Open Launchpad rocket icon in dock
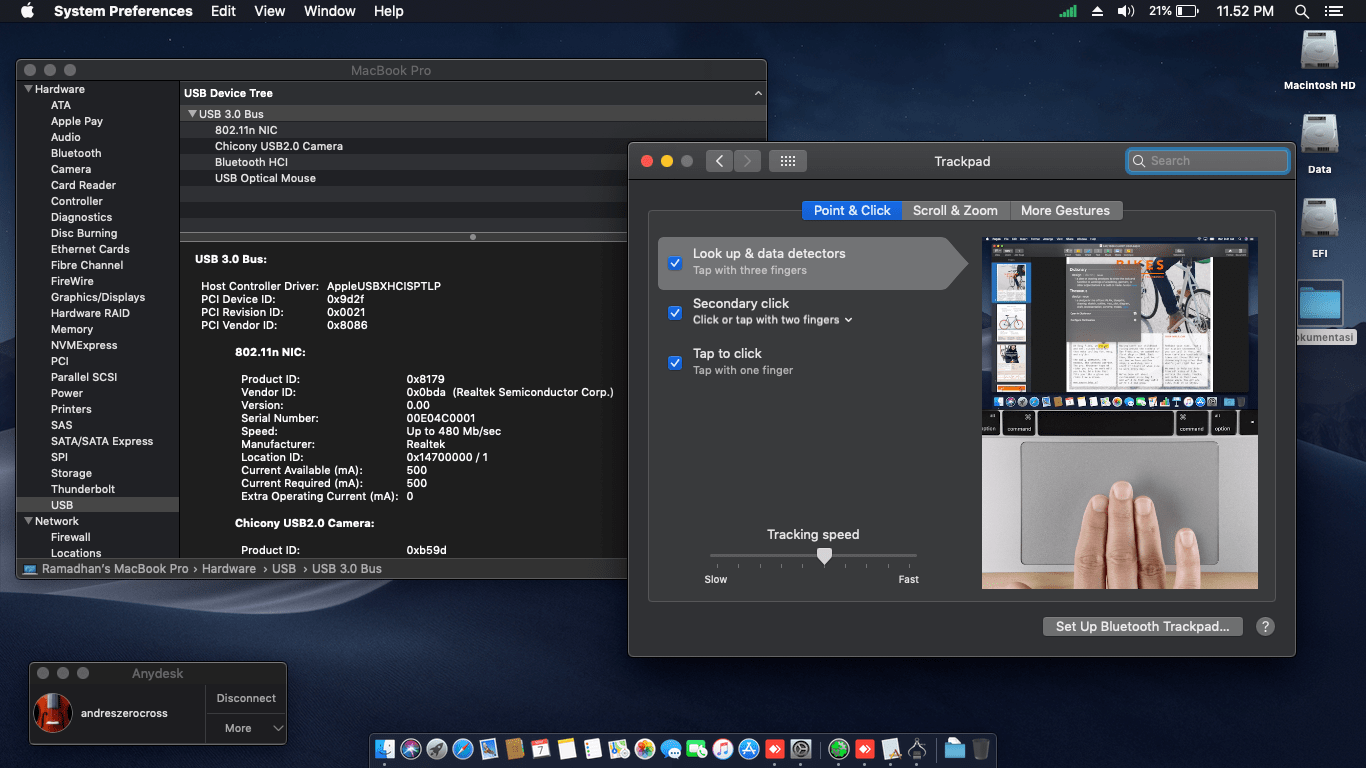 coord(437,748)
